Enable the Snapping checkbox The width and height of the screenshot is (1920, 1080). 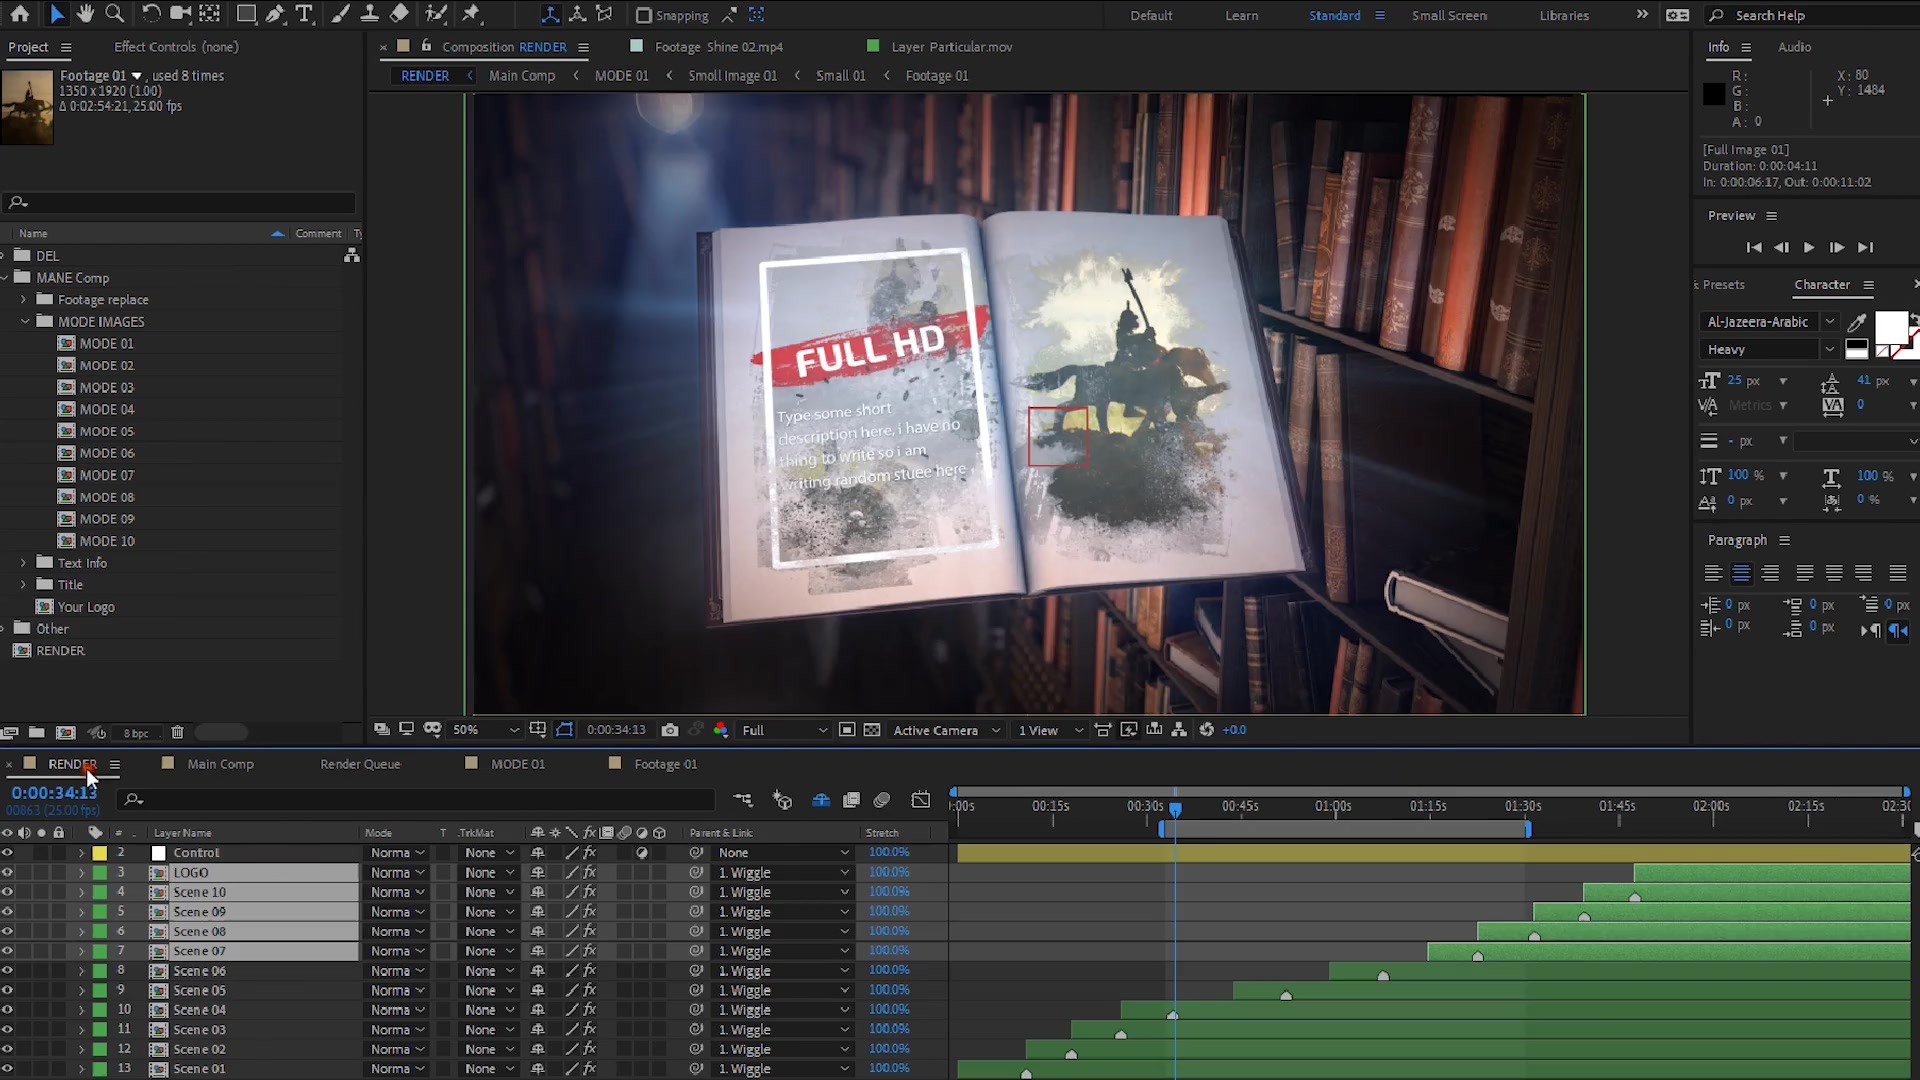pyautogui.click(x=644, y=15)
